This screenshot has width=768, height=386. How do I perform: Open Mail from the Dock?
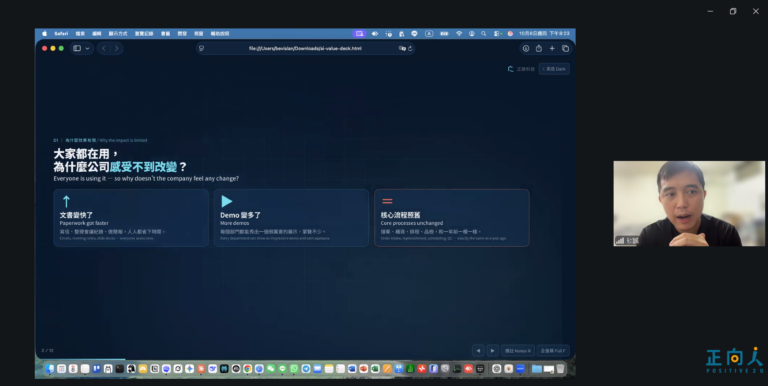point(317,368)
